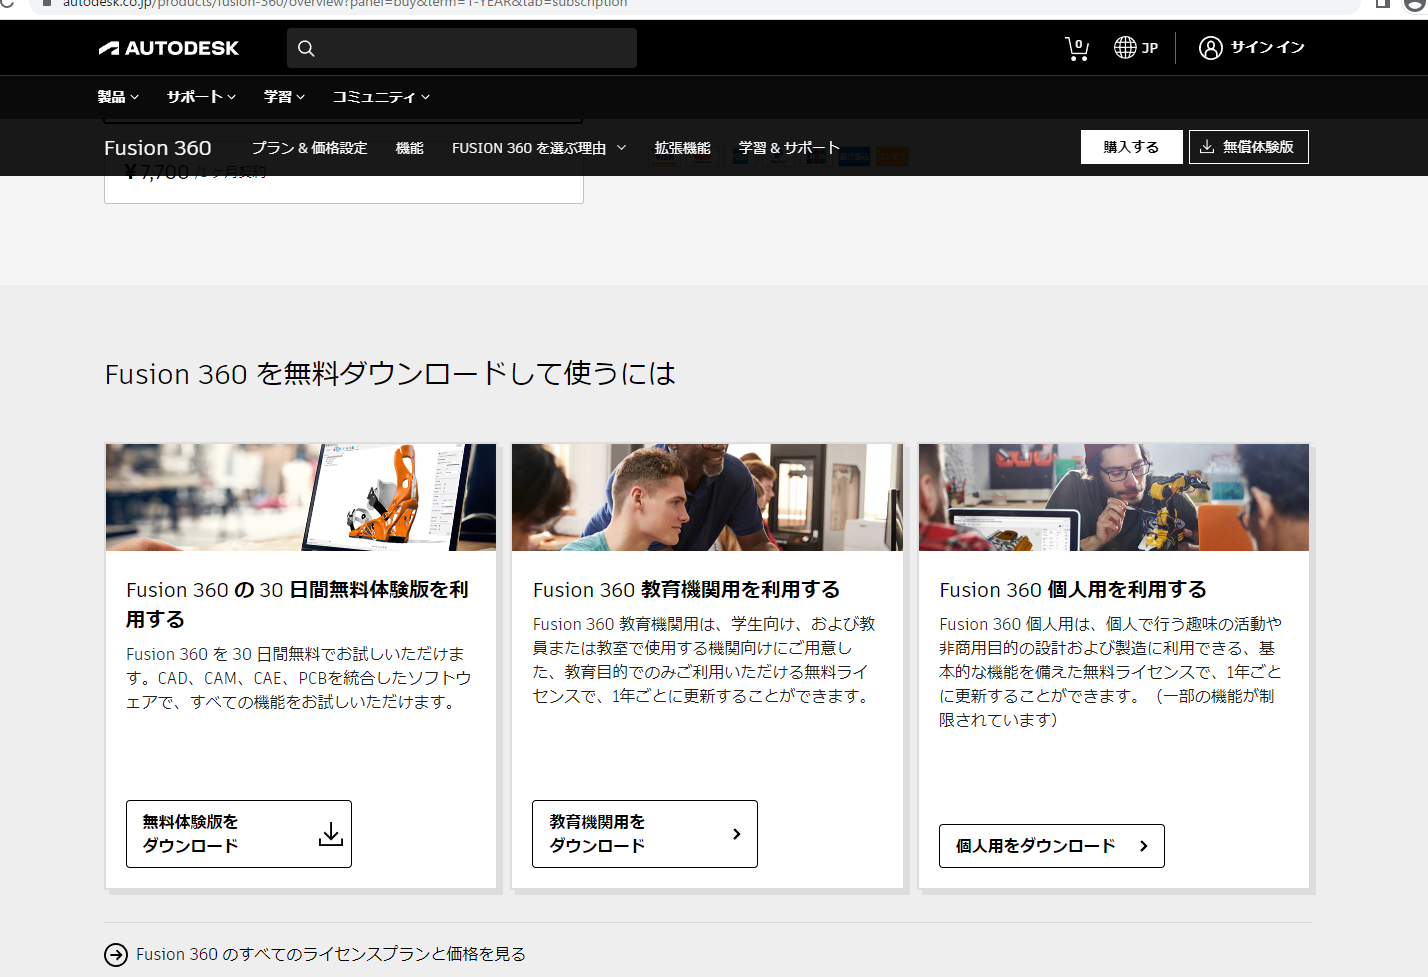Click the Autodesk logo

pos(169,48)
